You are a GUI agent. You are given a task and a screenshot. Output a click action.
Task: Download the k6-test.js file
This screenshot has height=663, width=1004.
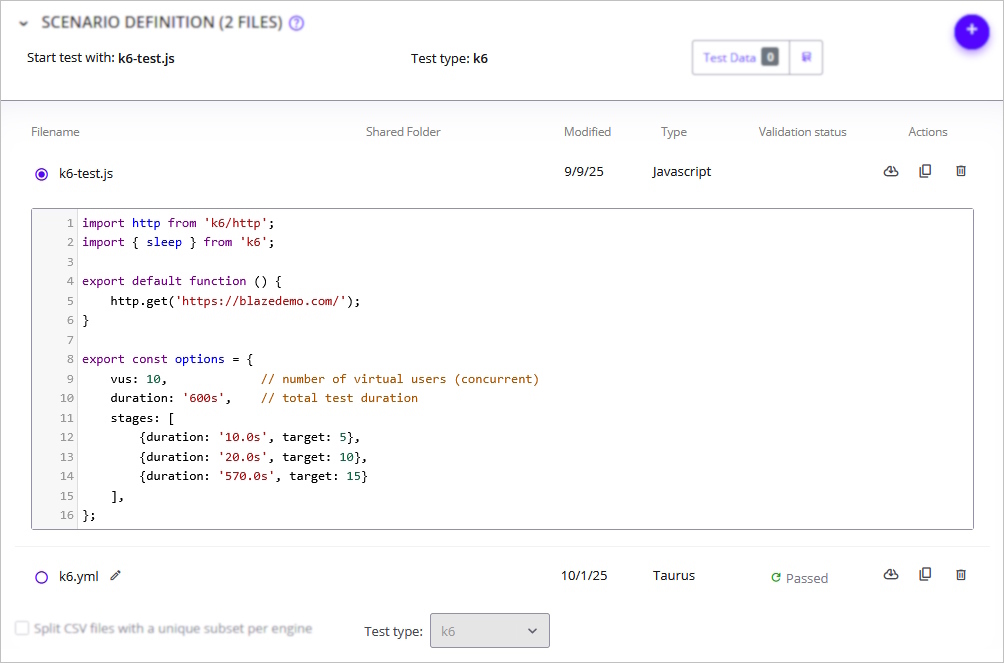(891, 172)
